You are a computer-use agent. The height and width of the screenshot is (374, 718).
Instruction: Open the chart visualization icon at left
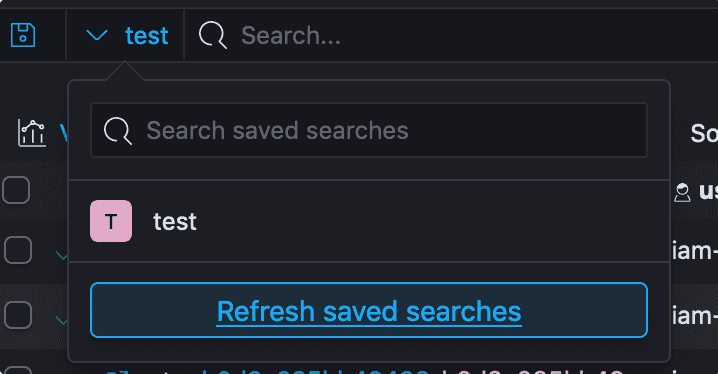pos(32,133)
